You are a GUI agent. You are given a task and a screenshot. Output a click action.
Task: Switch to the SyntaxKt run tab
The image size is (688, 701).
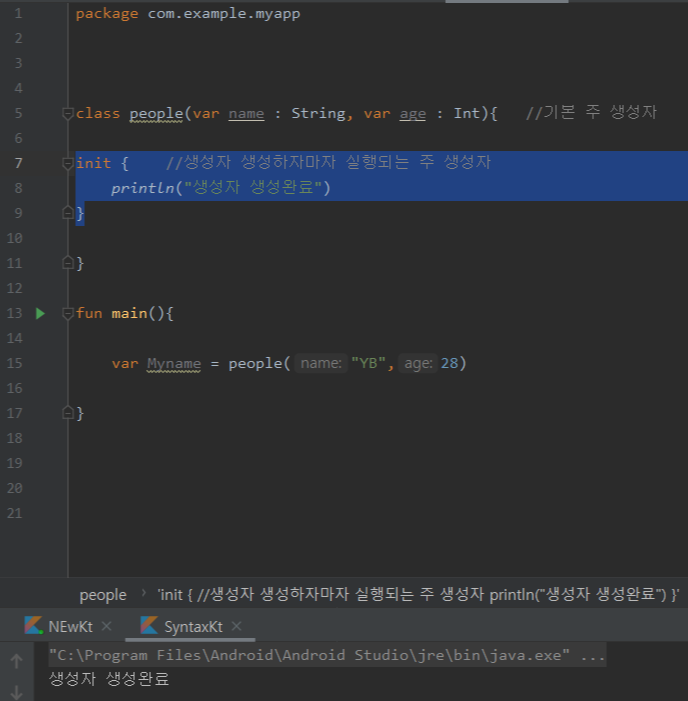click(193, 627)
